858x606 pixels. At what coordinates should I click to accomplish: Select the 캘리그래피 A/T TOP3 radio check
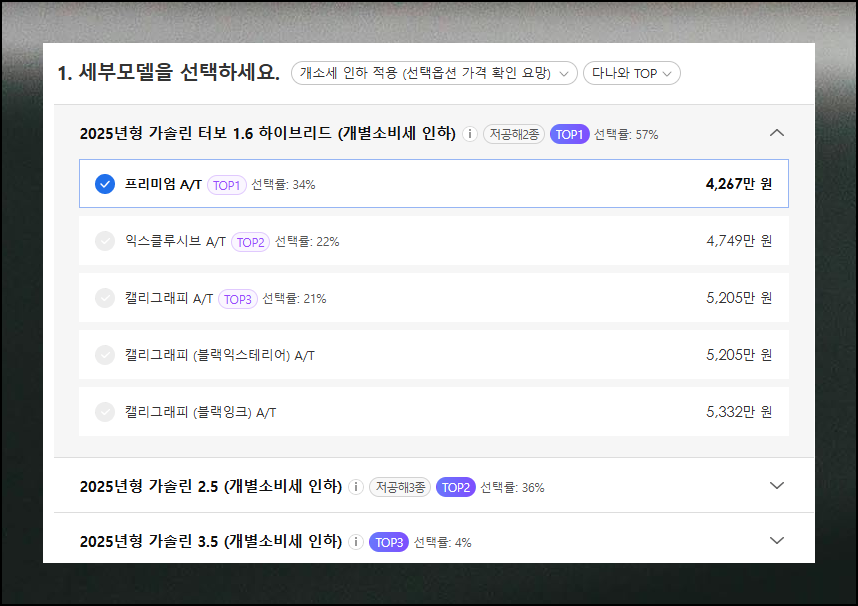pyautogui.click(x=105, y=298)
